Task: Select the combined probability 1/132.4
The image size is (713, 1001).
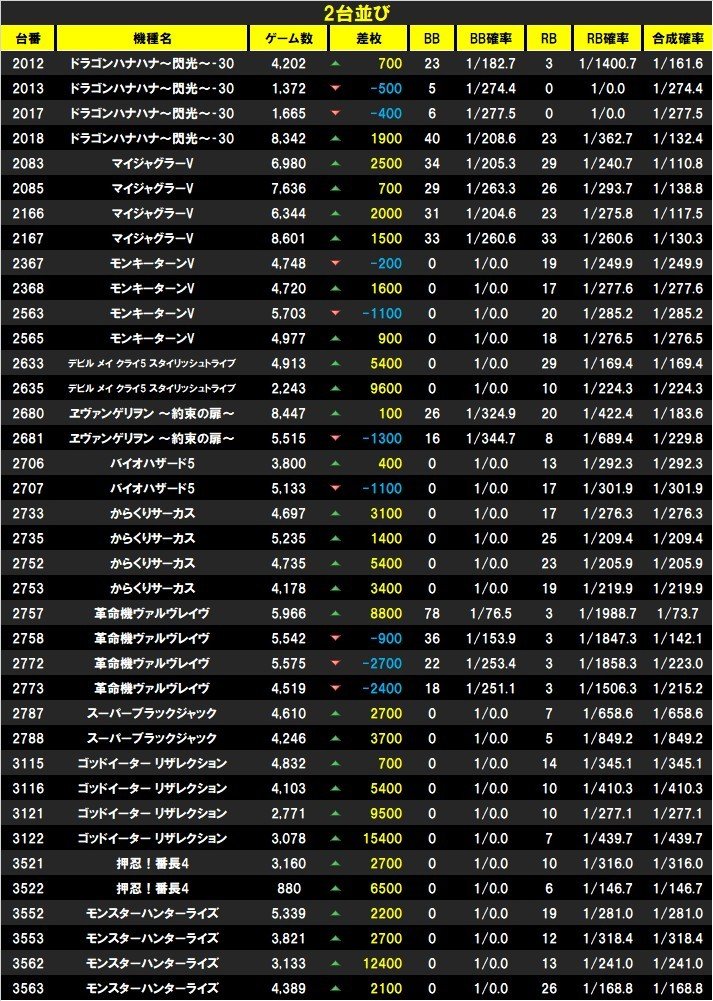Action: click(x=678, y=139)
